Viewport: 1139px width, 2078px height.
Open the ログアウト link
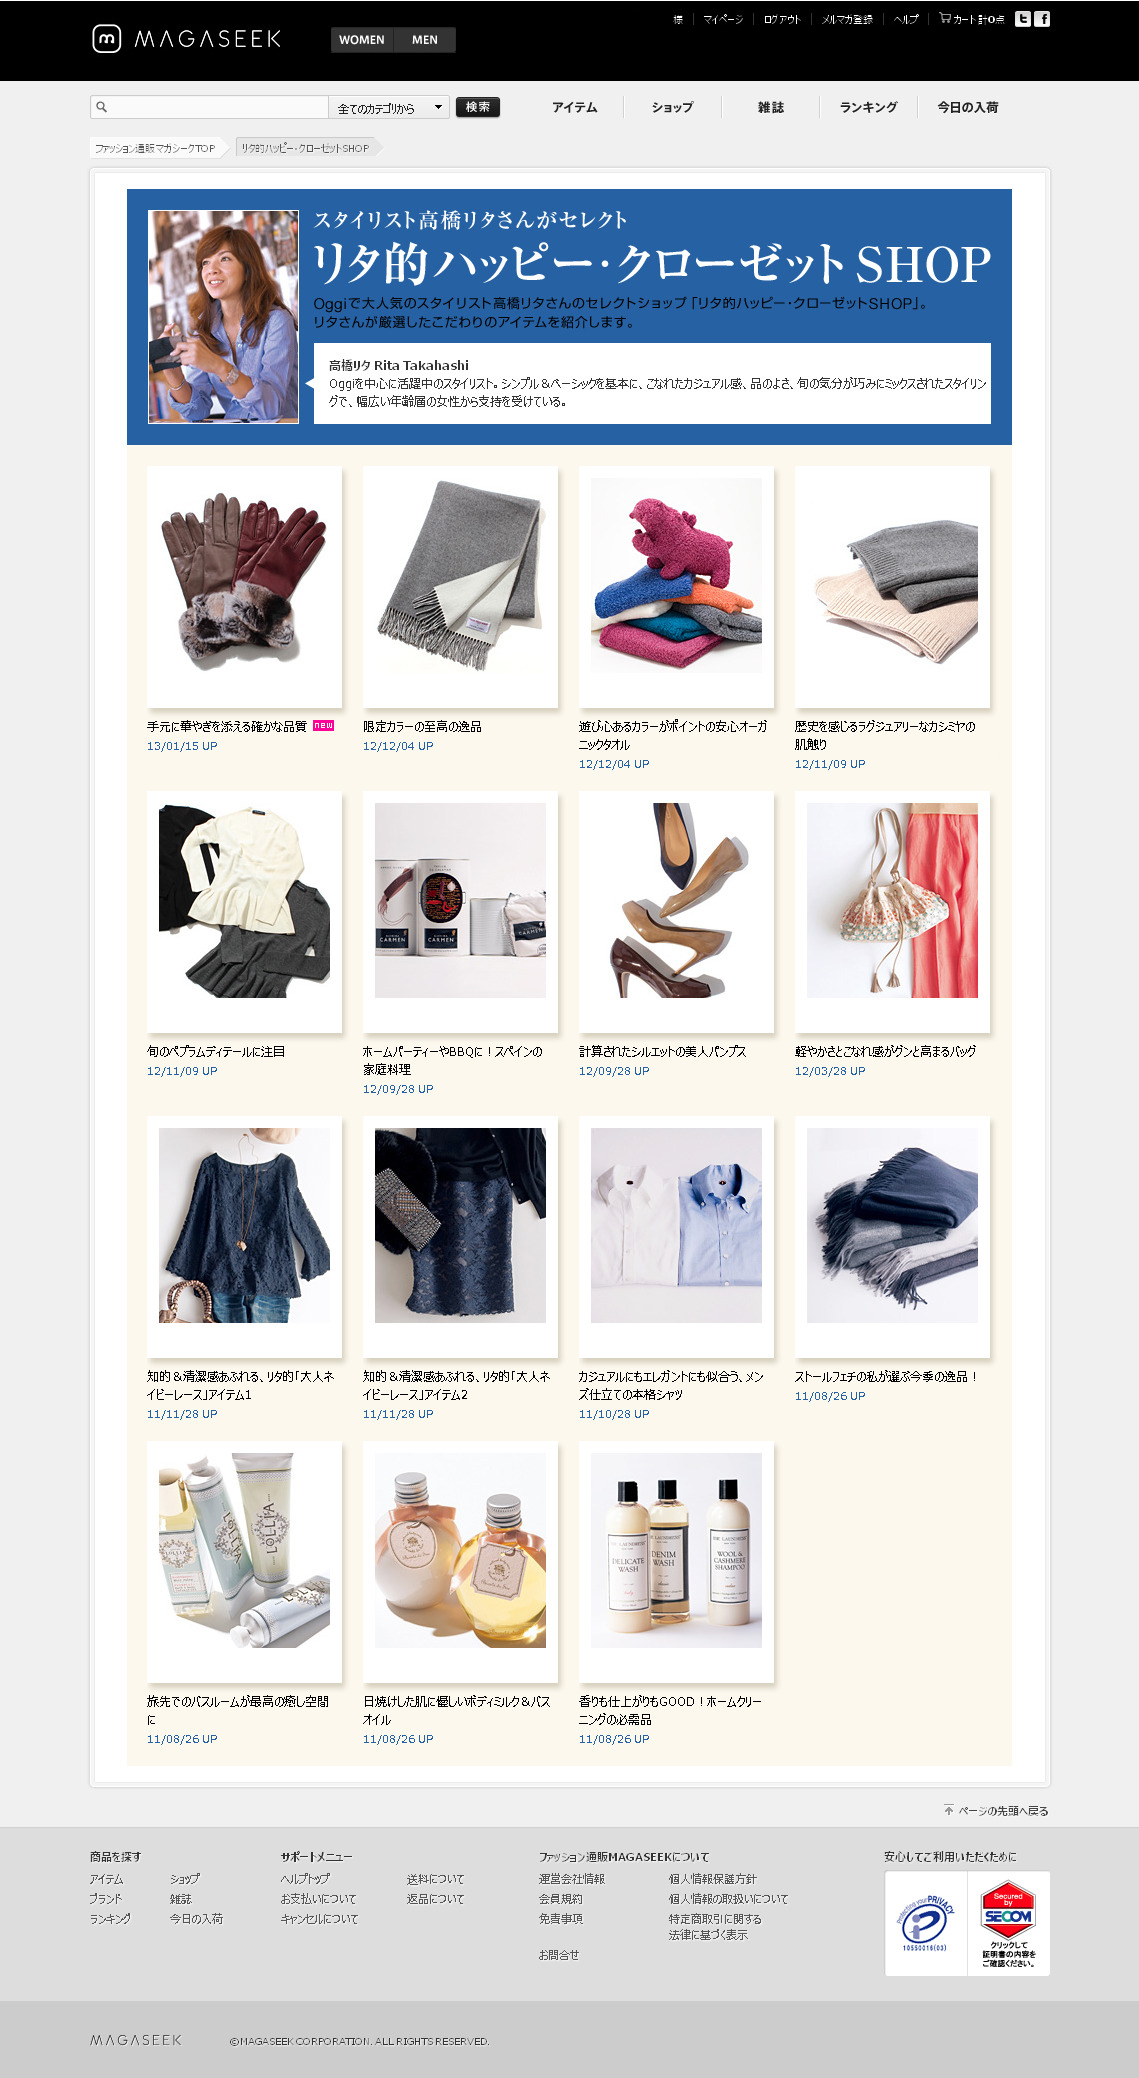[782, 19]
